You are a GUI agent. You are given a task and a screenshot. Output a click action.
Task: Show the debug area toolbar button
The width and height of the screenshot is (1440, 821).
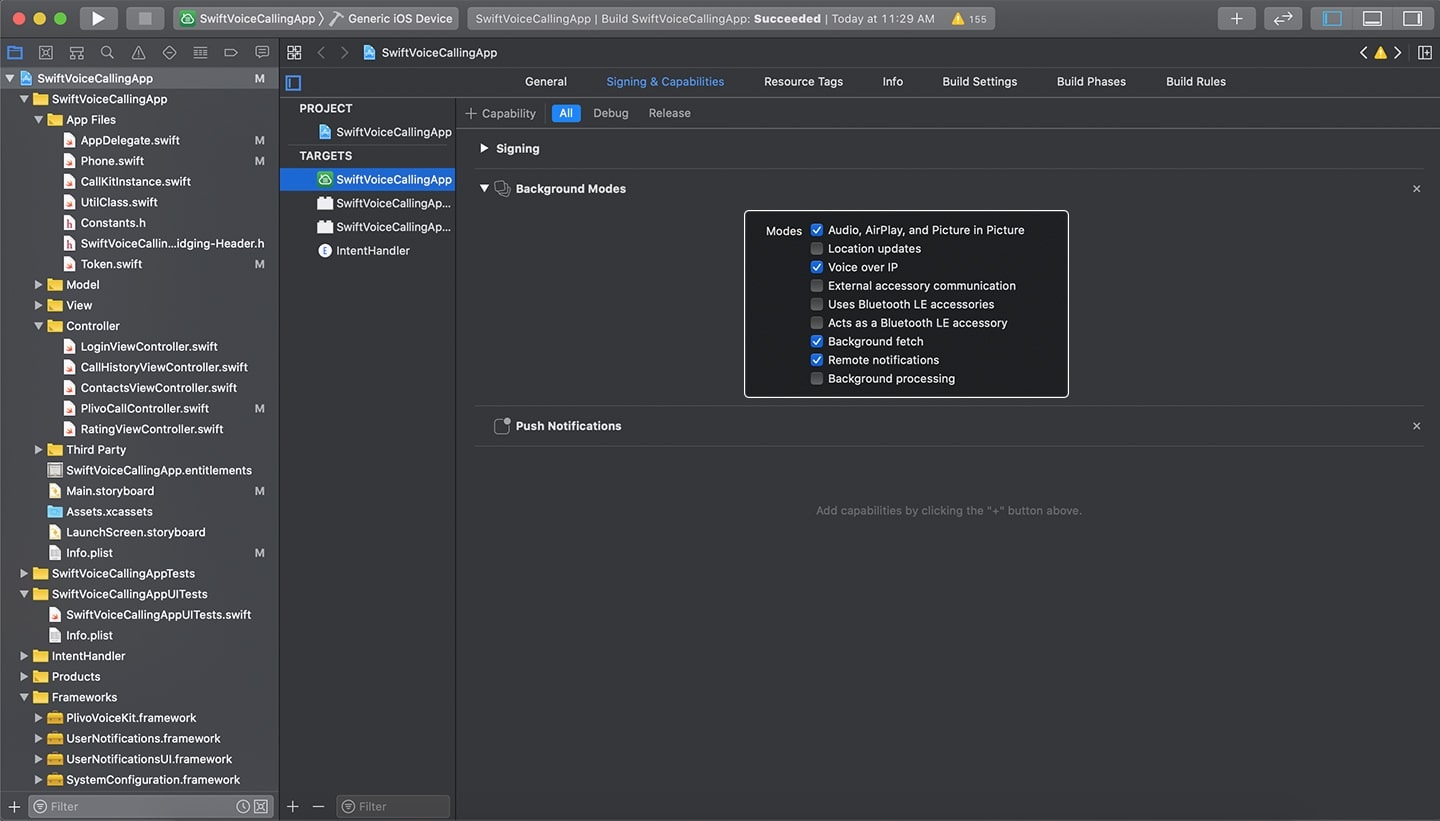pos(1372,18)
